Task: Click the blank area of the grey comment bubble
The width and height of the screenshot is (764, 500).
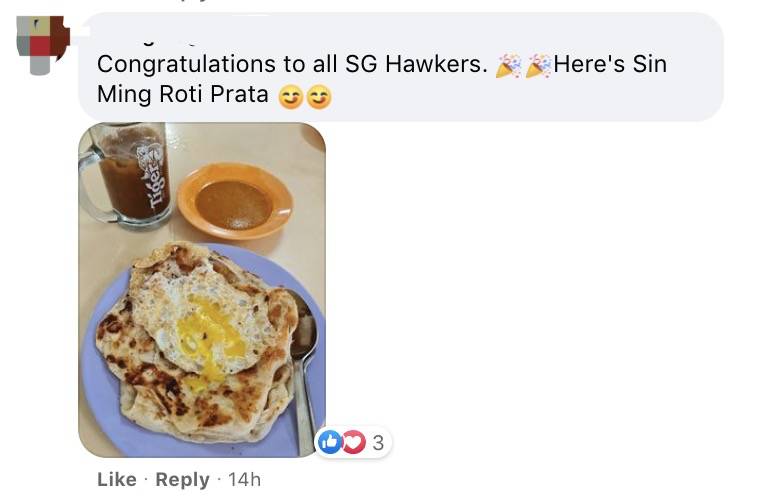Action: (x=526, y=97)
